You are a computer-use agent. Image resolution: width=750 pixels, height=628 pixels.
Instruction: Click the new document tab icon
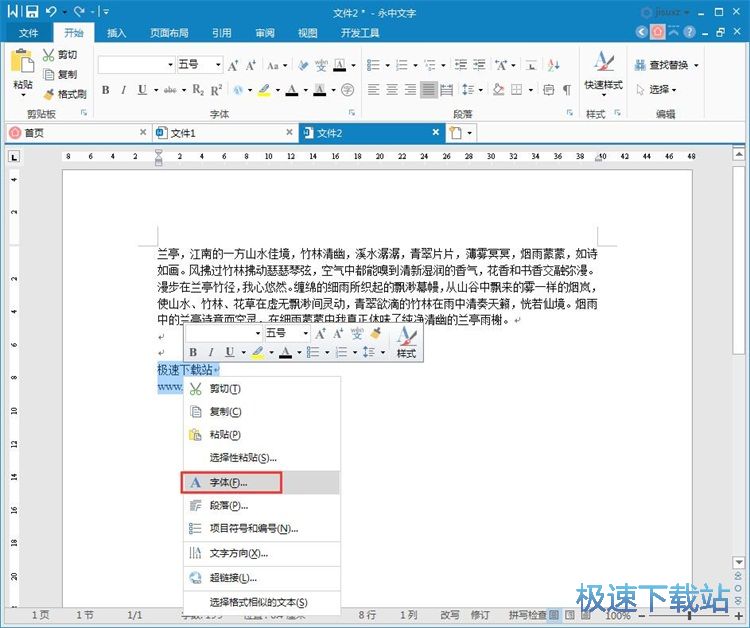coord(456,132)
